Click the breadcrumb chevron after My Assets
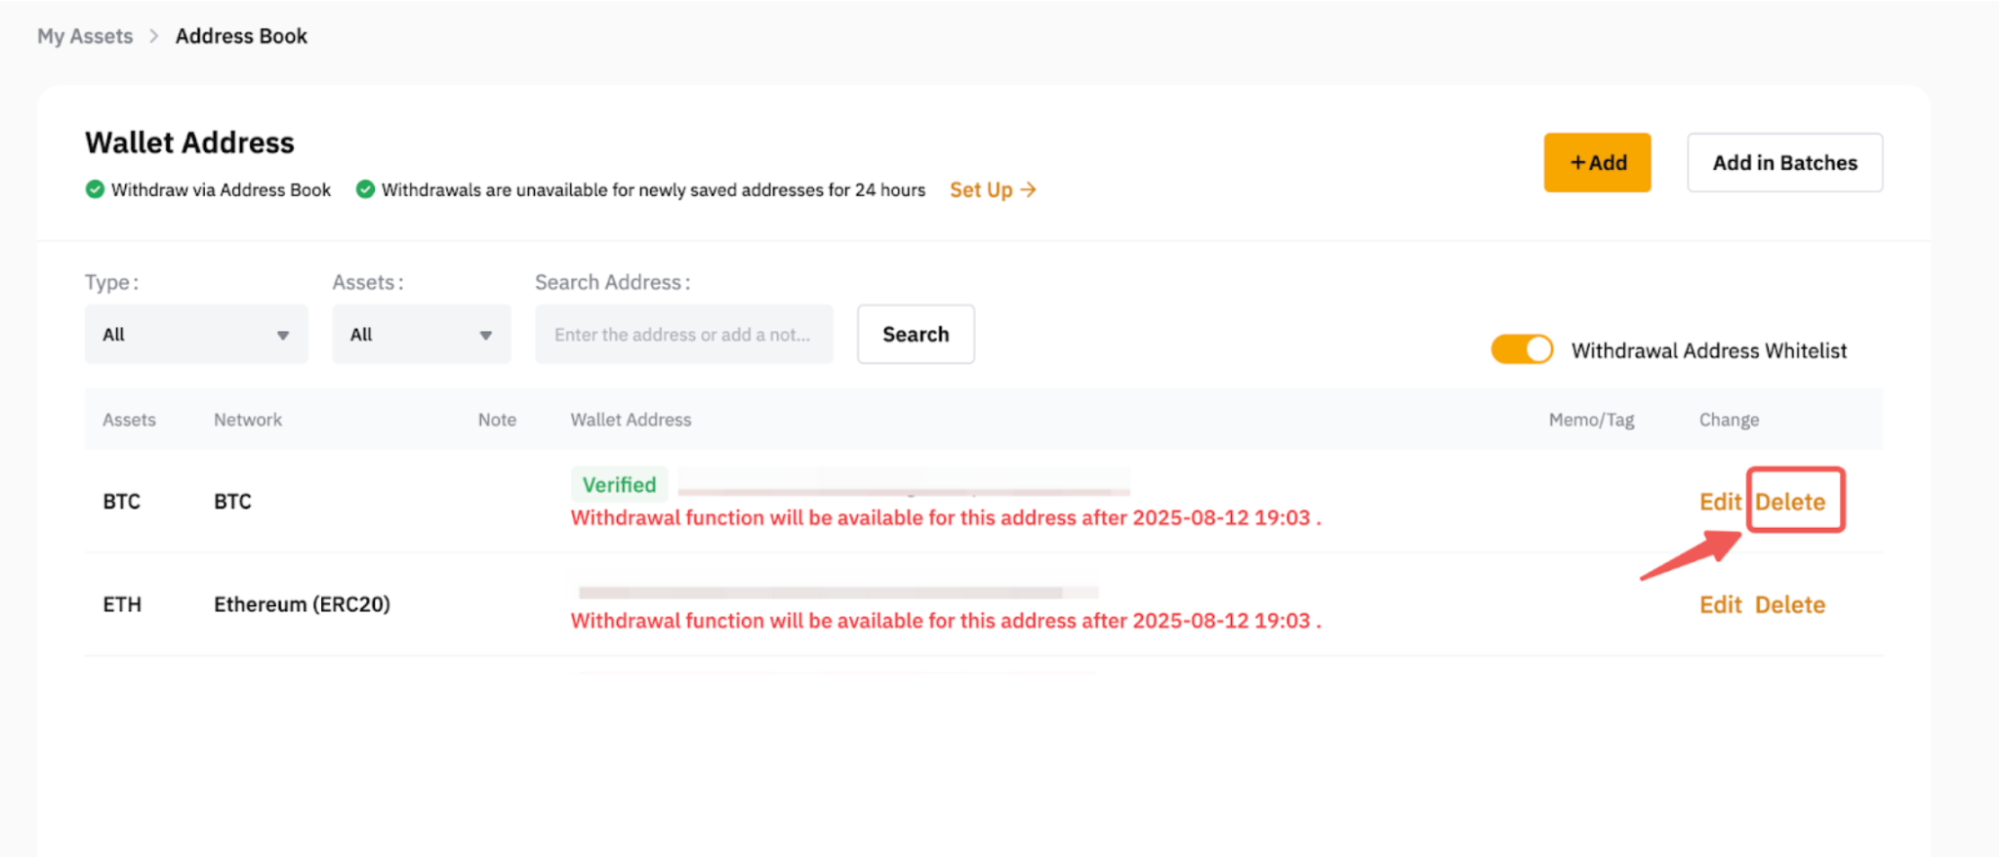Screen dimensions: 1999x857 pyautogui.click(x=154, y=36)
